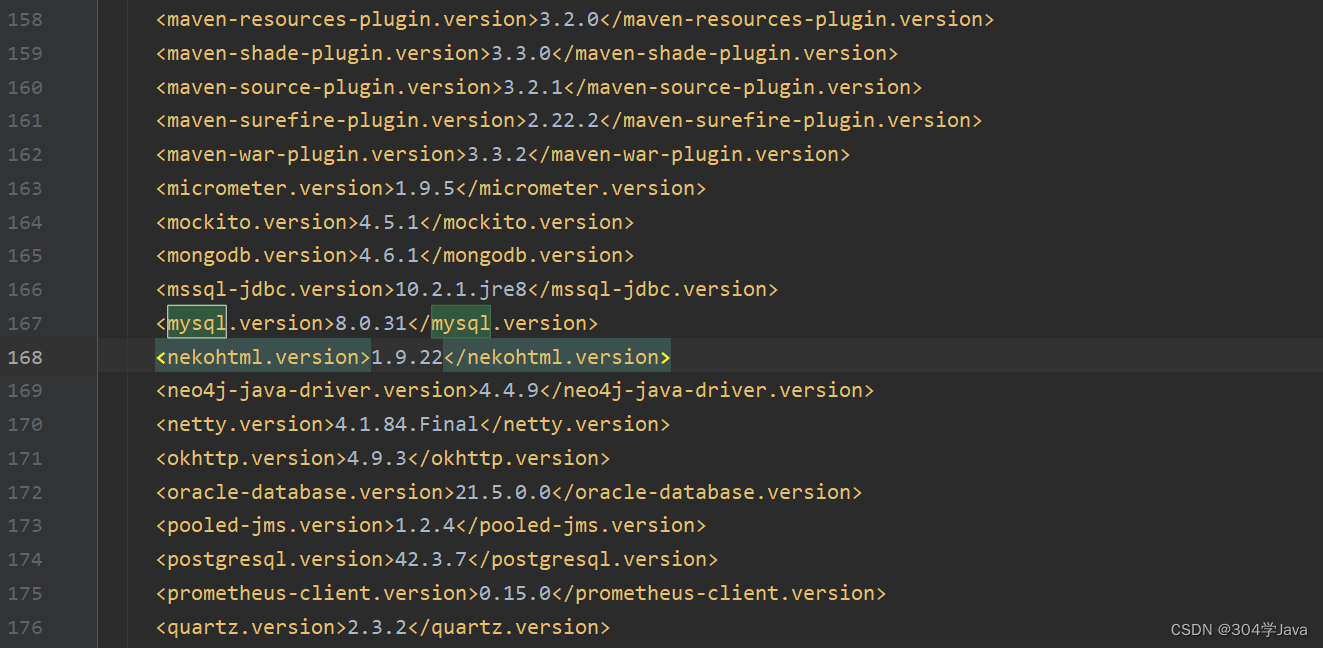The height and width of the screenshot is (648, 1323).
Task: Click line number 175 in gutter
Action: pyautogui.click(x=25, y=593)
